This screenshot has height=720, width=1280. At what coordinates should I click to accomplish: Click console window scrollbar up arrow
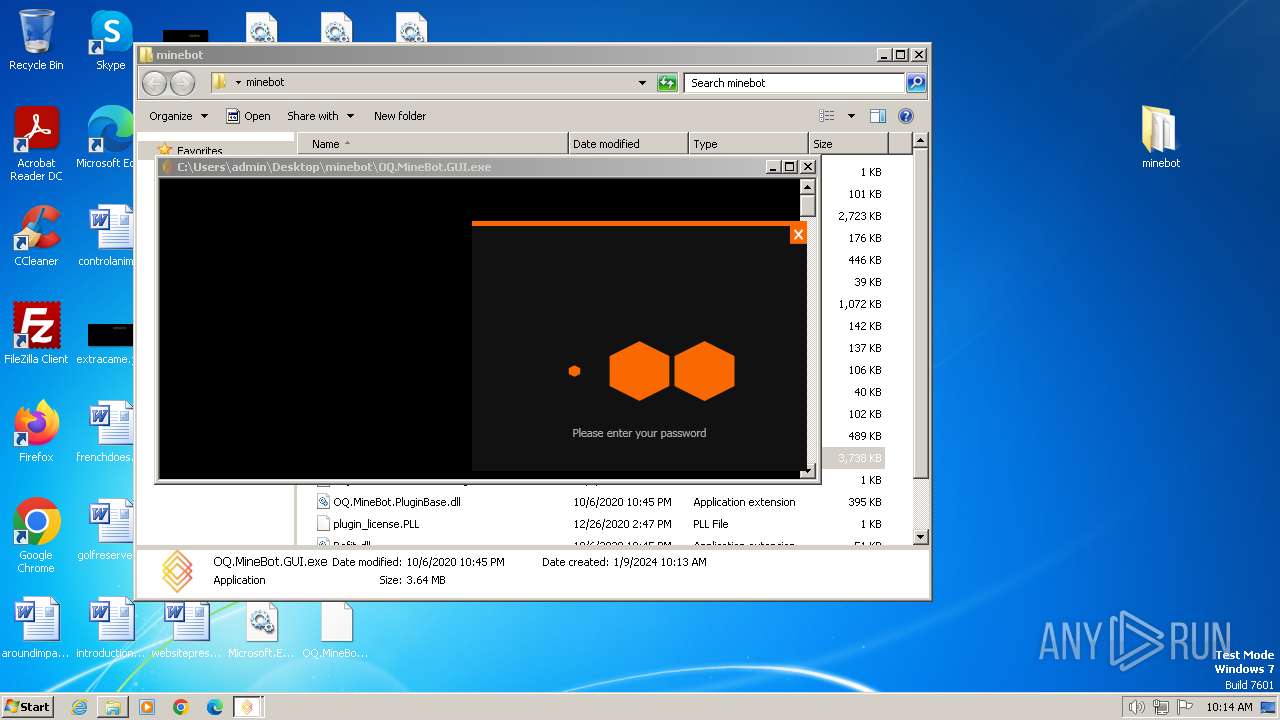808,187
